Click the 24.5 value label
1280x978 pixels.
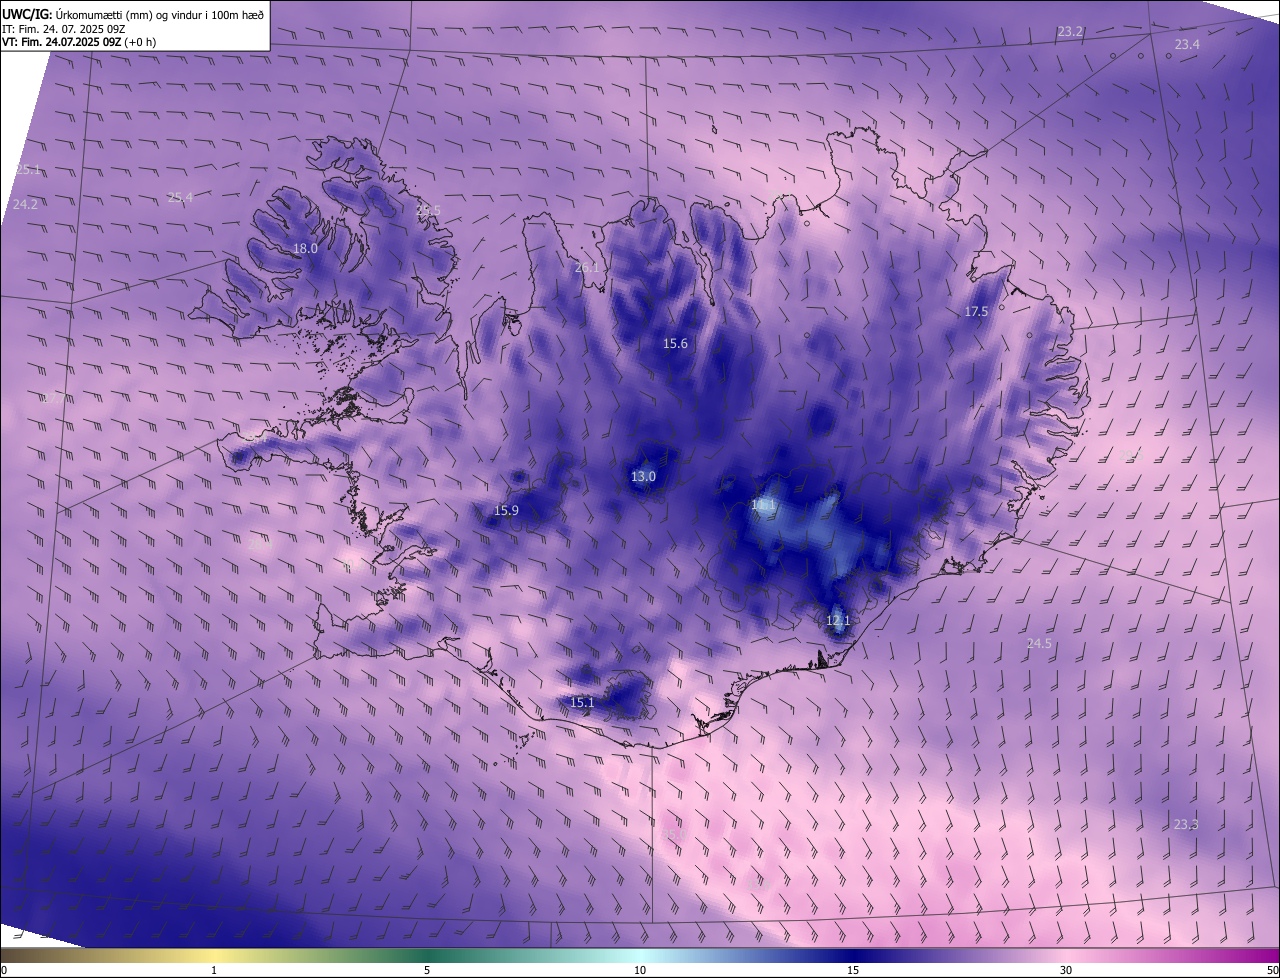[1039, 644]
